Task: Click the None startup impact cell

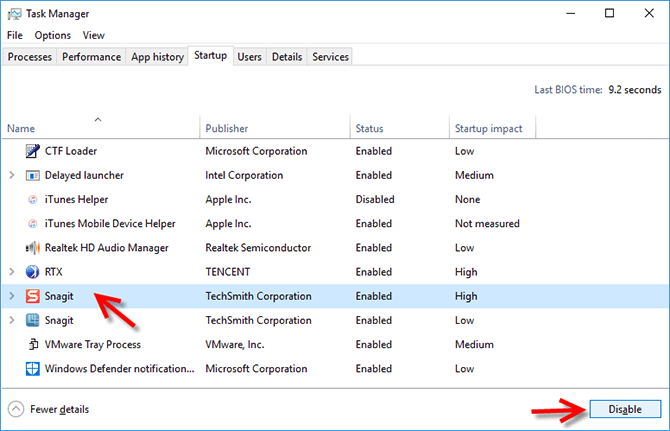Action: point(467,199)
